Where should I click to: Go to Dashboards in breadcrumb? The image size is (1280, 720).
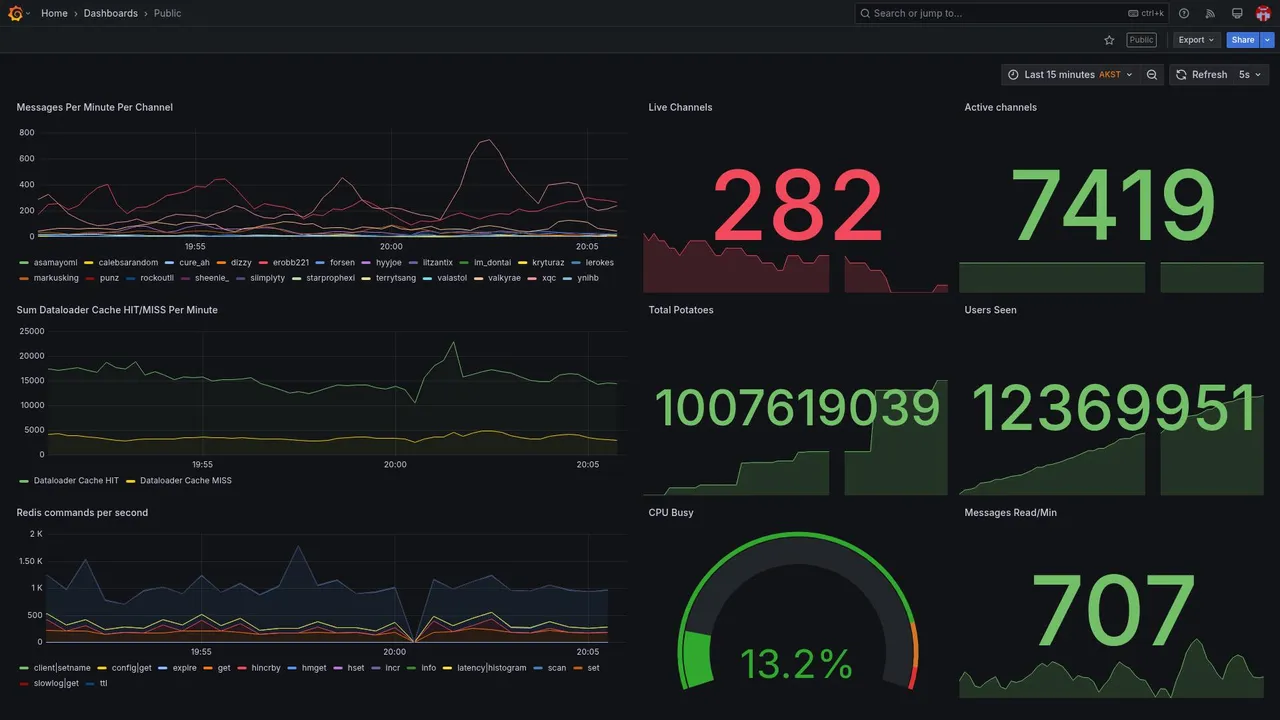point(111,13)
